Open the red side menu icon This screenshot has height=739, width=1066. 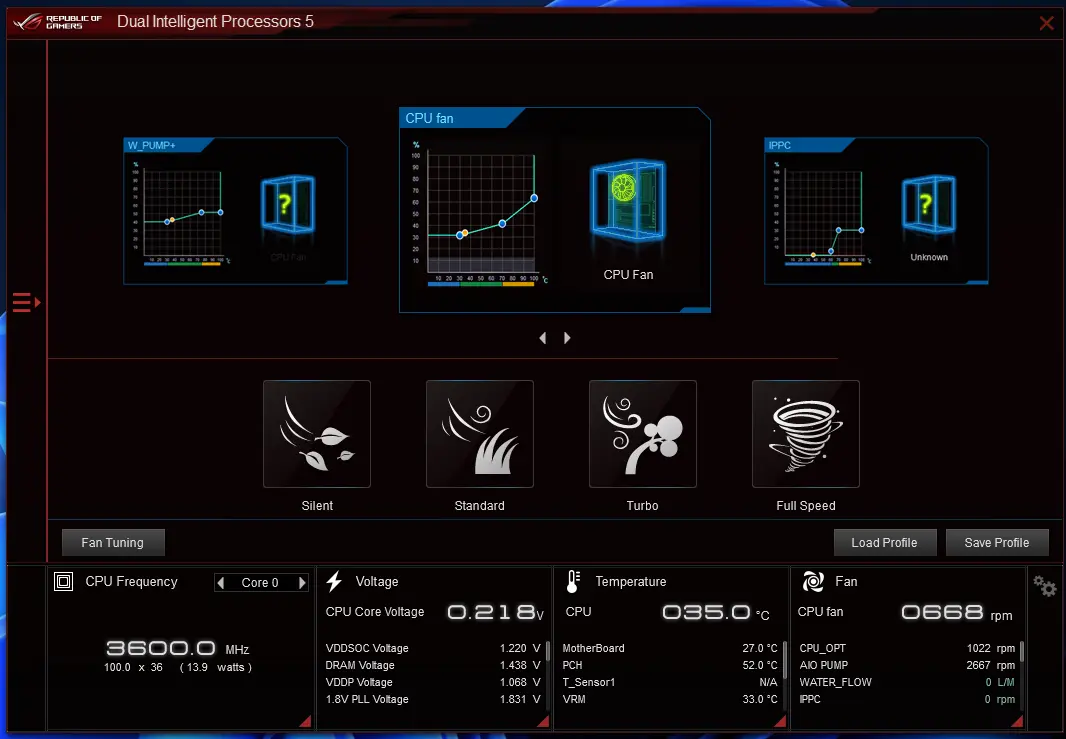point(27,302)
